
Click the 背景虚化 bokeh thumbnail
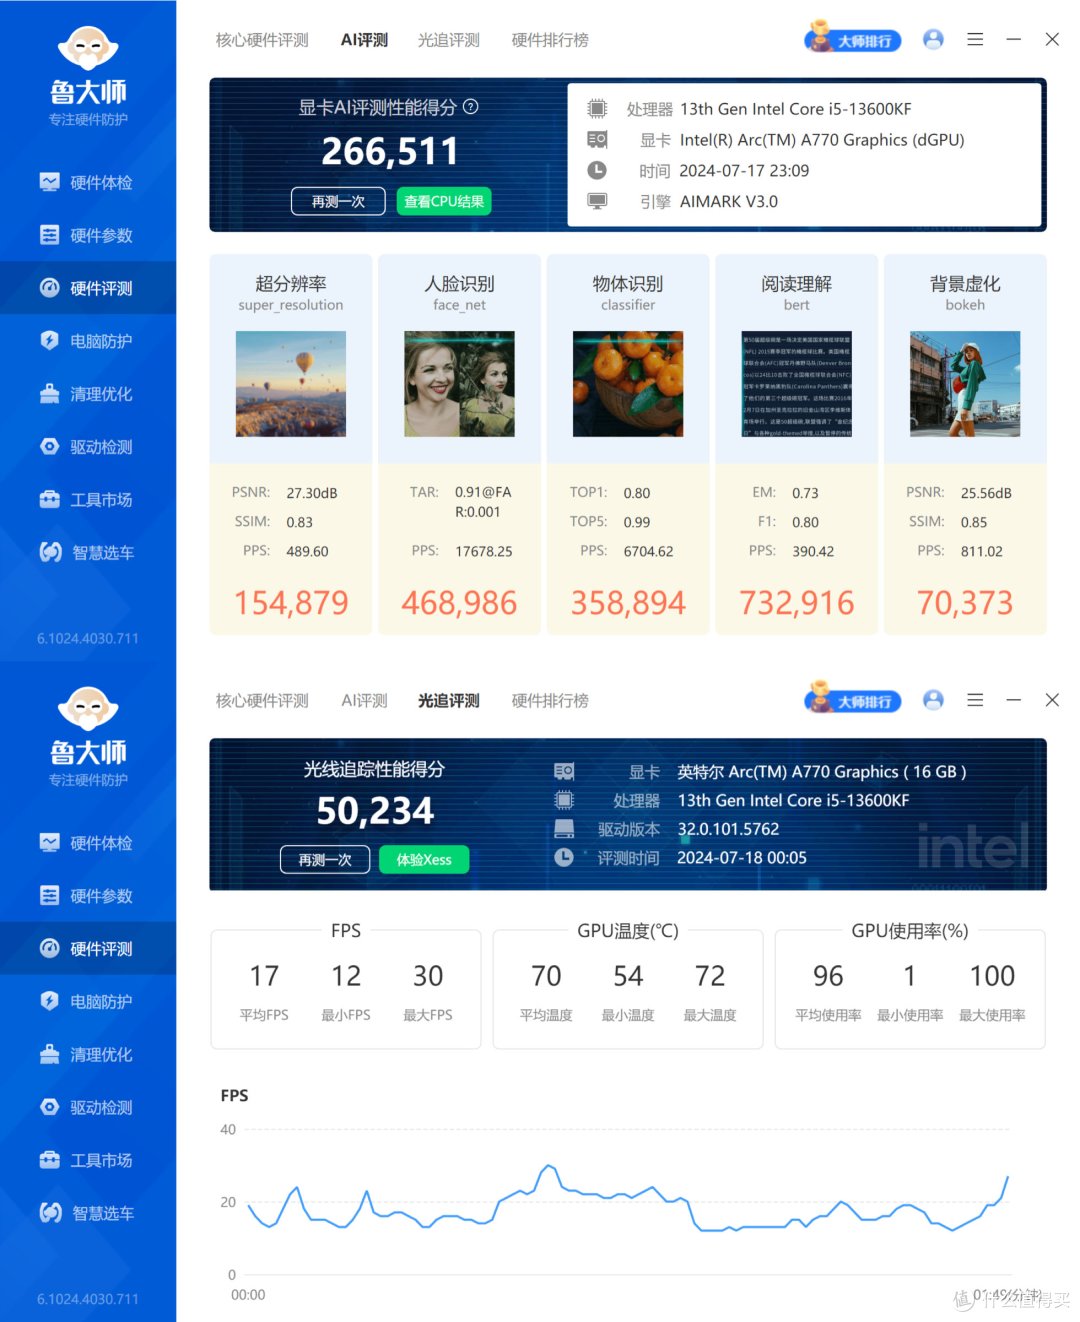965,384
